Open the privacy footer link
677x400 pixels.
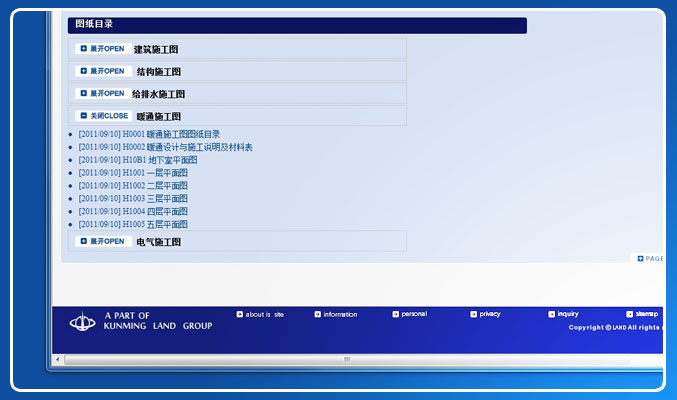coord(485,314)
